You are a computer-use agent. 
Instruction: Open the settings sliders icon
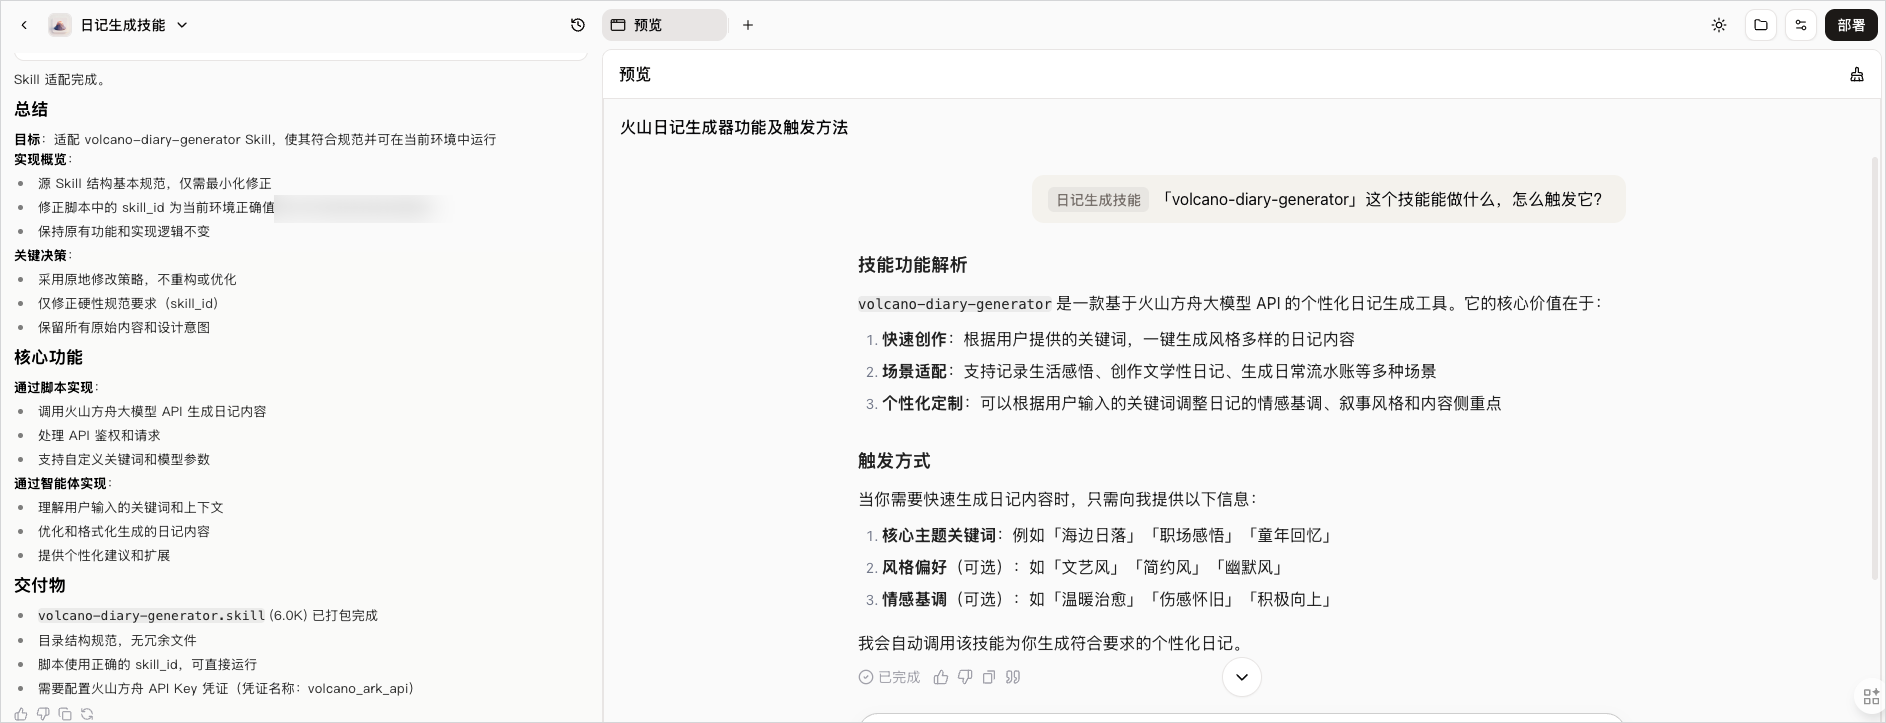(x=1801, y=25)
